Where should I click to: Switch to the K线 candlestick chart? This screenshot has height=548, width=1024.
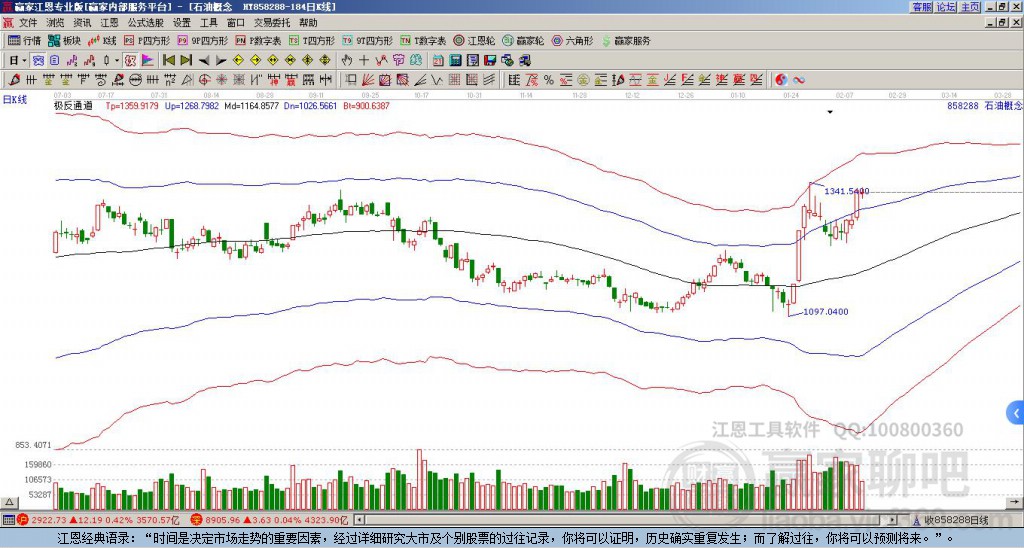[102, 40]
